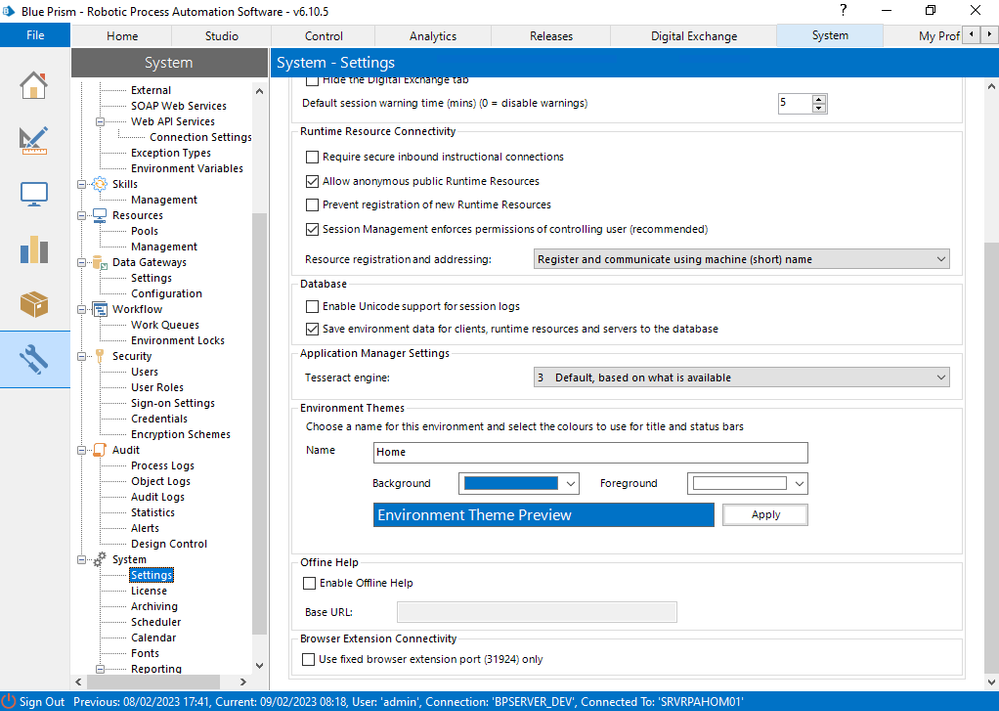Click the Apply button for theme

765,515
